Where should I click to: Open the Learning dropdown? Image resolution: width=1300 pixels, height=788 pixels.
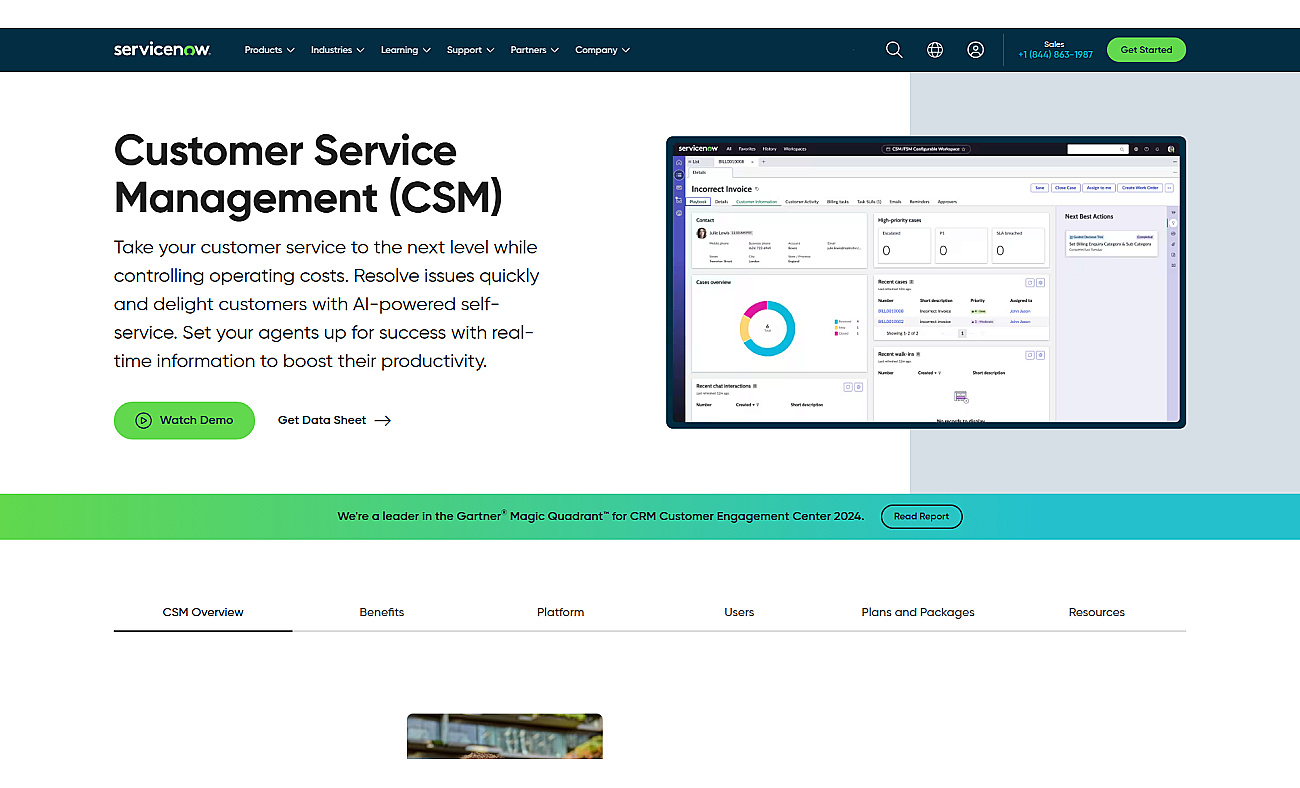[405, 50]
